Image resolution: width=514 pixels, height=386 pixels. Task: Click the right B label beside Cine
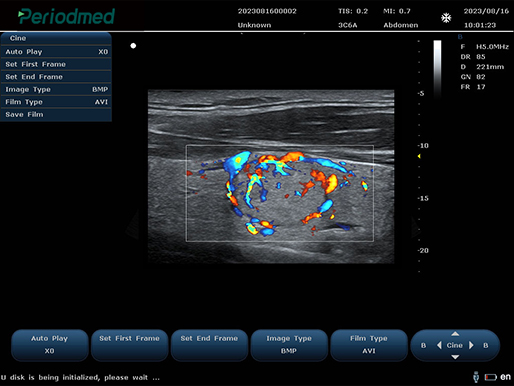click(486, 346)
